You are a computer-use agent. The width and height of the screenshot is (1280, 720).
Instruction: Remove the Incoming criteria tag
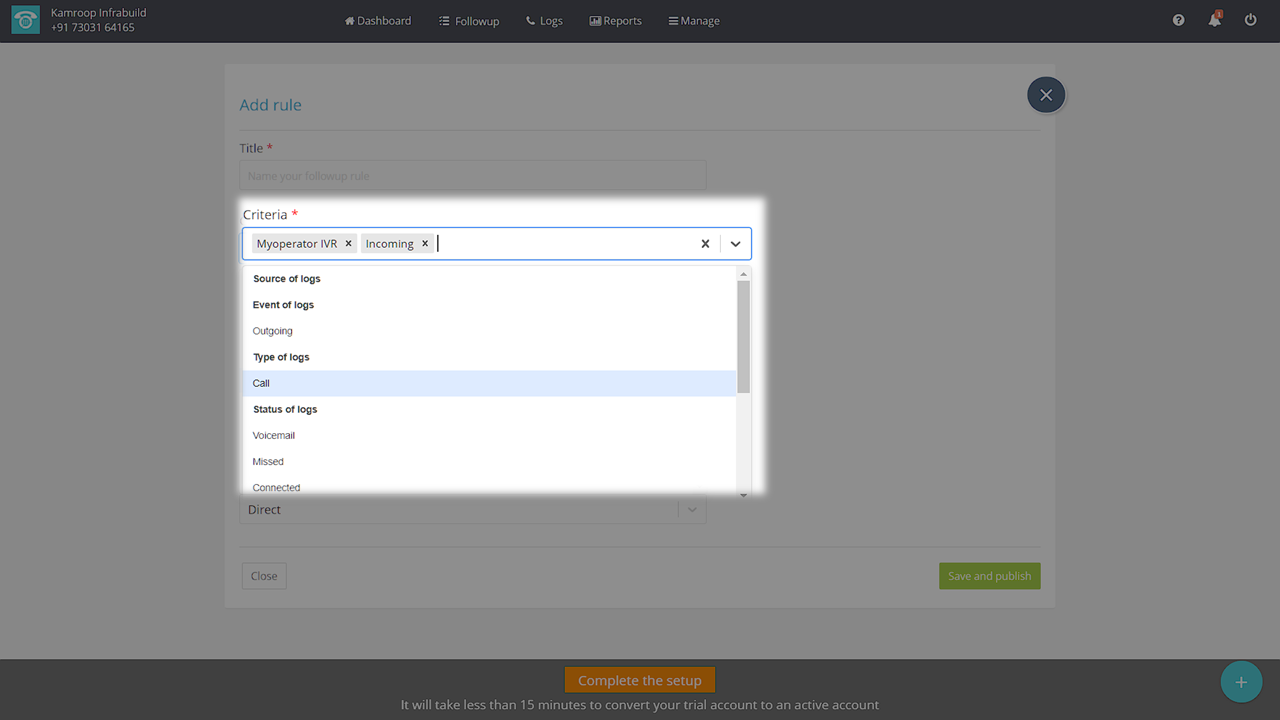click(x=425, y=243)
